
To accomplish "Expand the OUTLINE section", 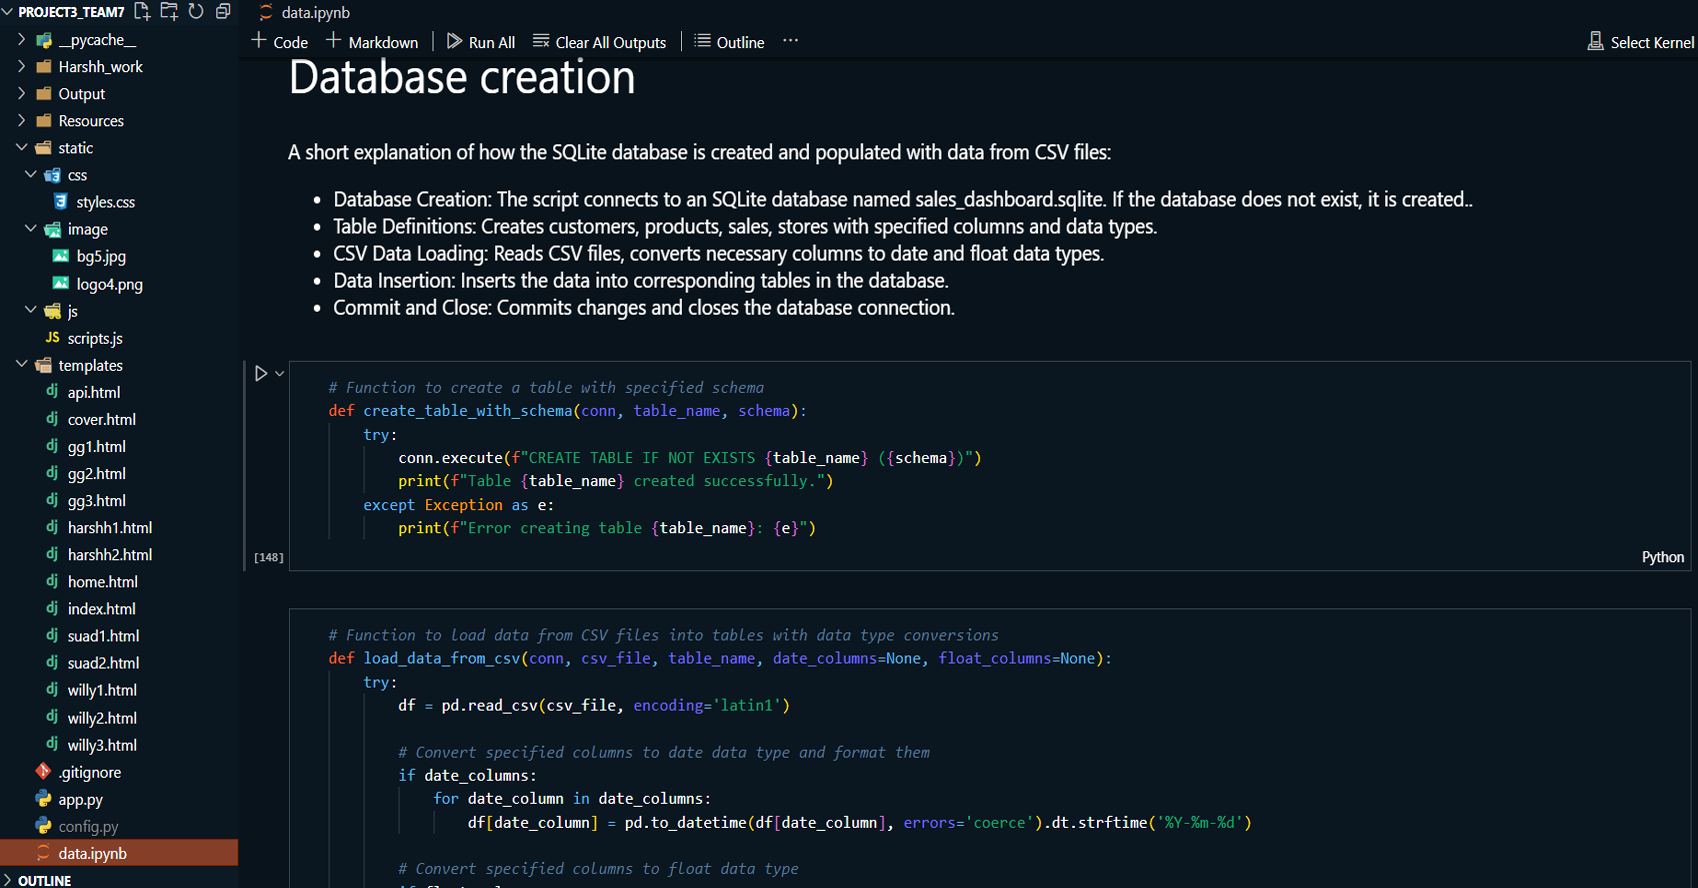I will pos(44,880).
